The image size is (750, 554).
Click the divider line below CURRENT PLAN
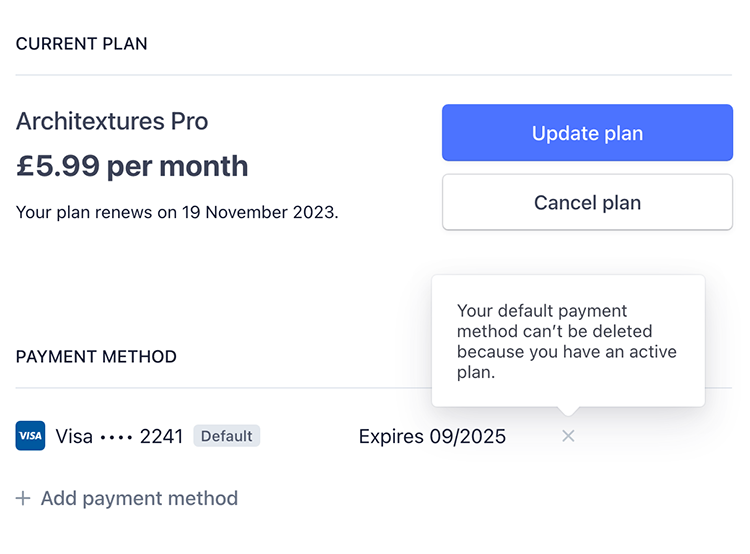click(373, 75)
